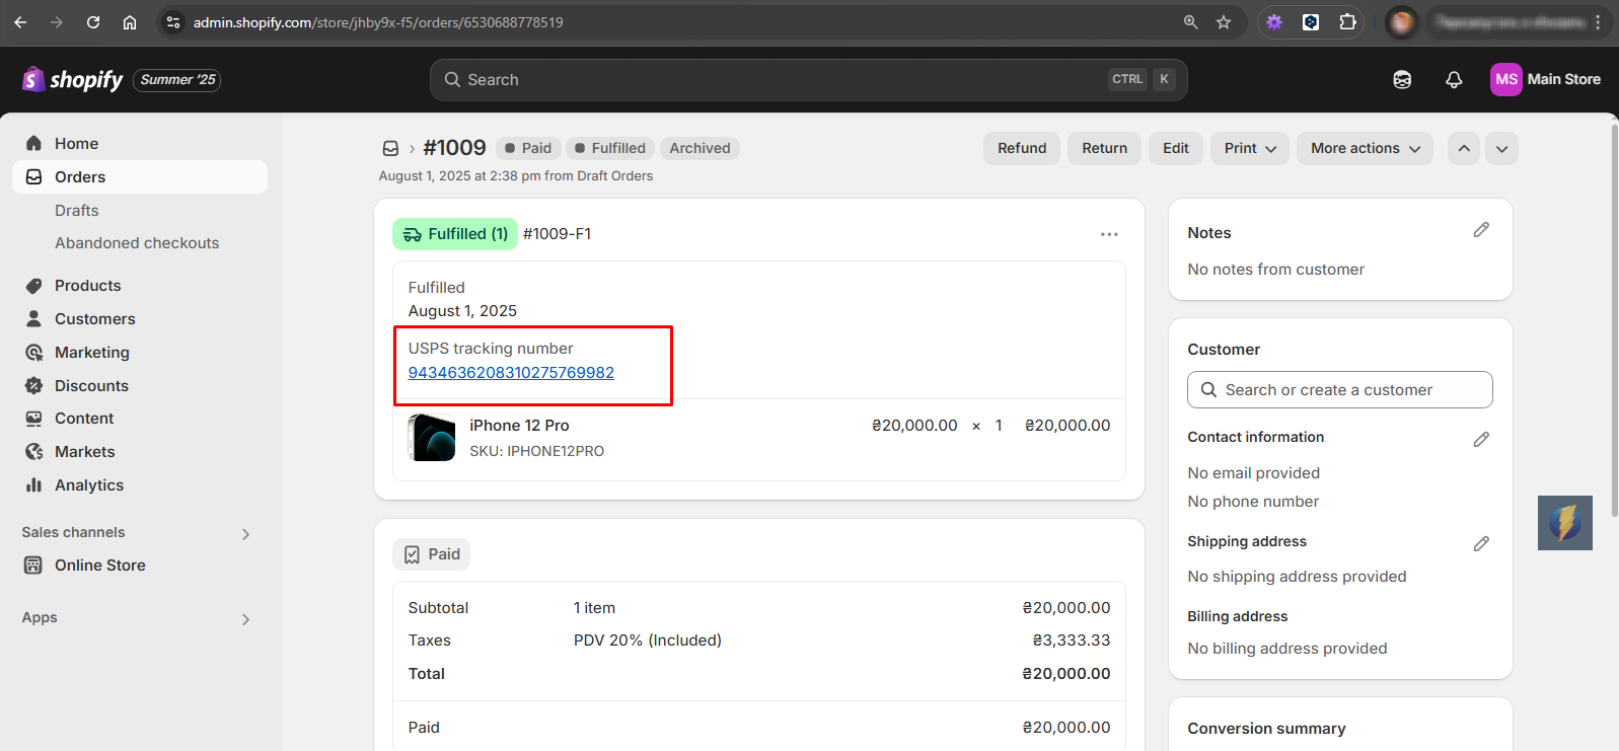
Task: Open the Sidekick assistant icon
Action: pyautogui.click(x=1402, y=79)
